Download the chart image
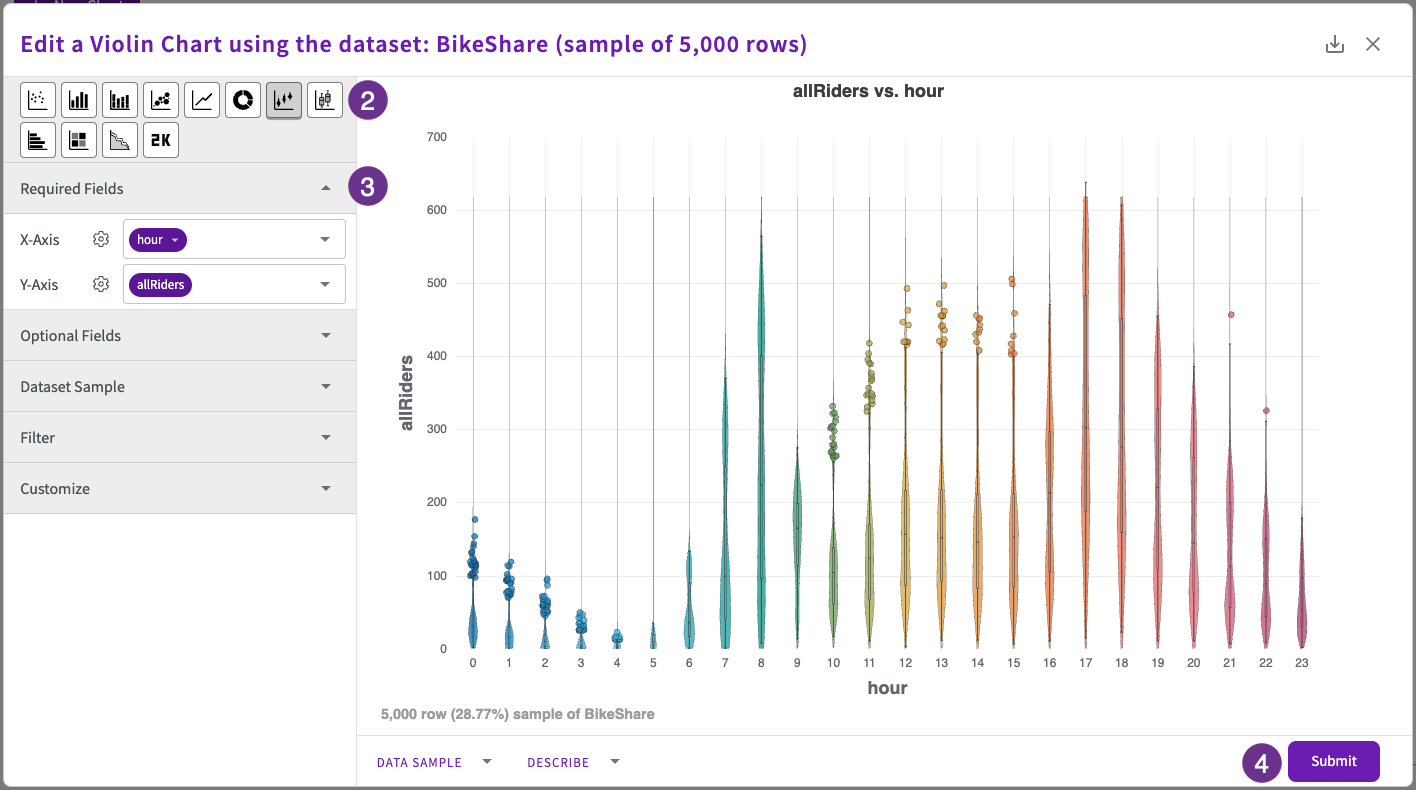The height and width of the screenshot is (790, 1416). (x=1334, y=44)
